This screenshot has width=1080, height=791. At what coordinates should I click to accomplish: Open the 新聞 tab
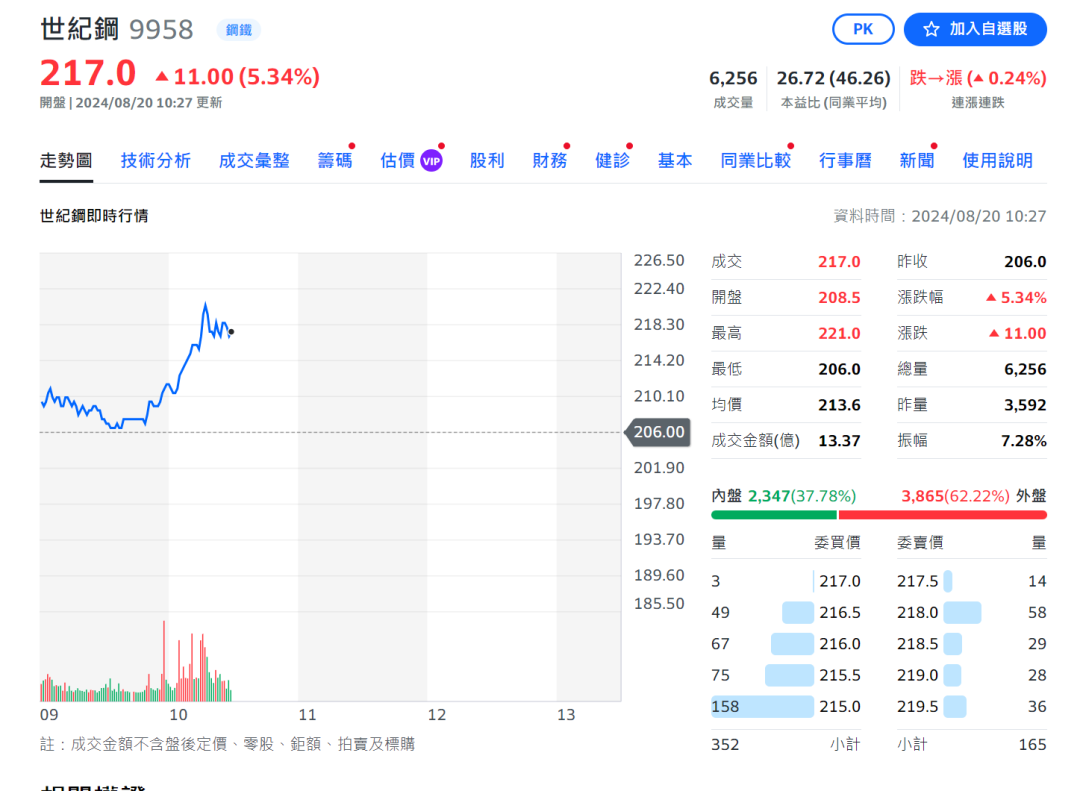(x=917, y=161)
